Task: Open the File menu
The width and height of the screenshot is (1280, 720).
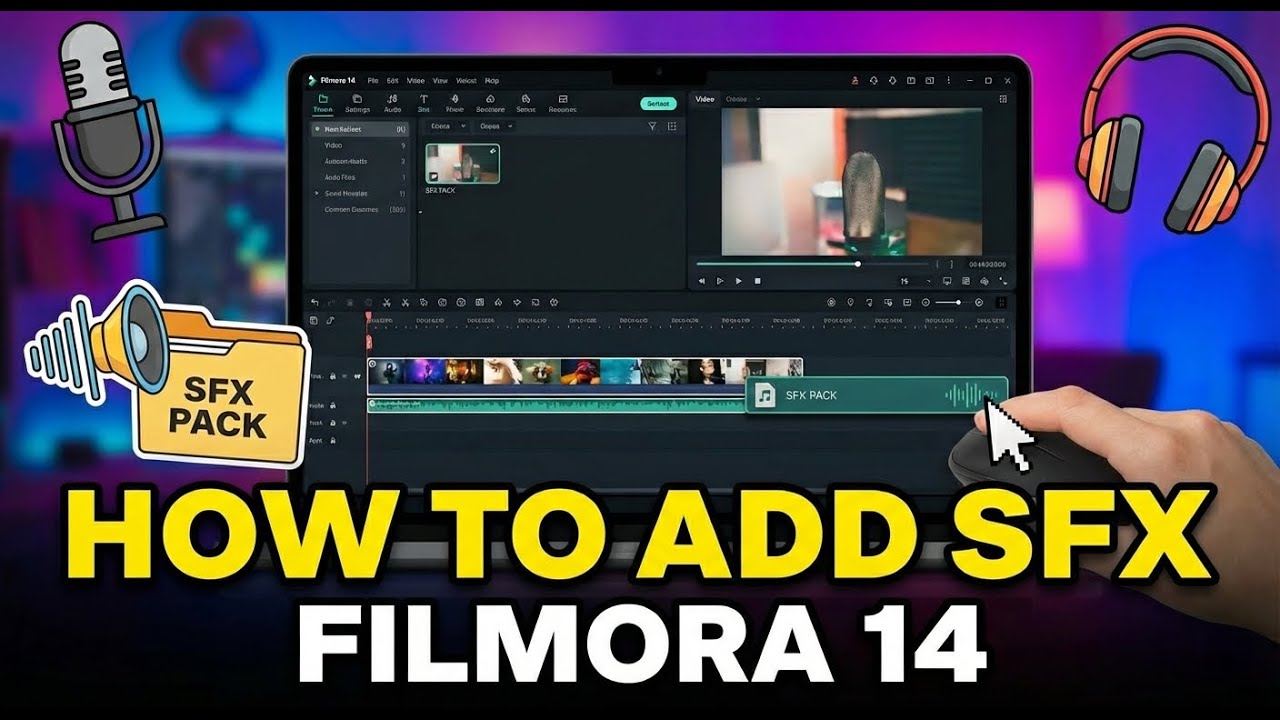Action: (x=373, y=80)
